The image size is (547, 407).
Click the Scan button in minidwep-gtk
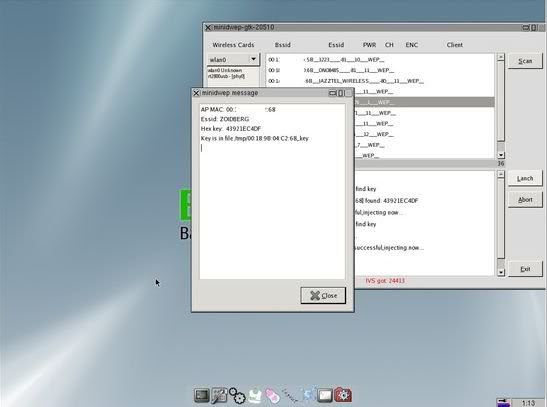pyautogui.click(x=525, y=61)
